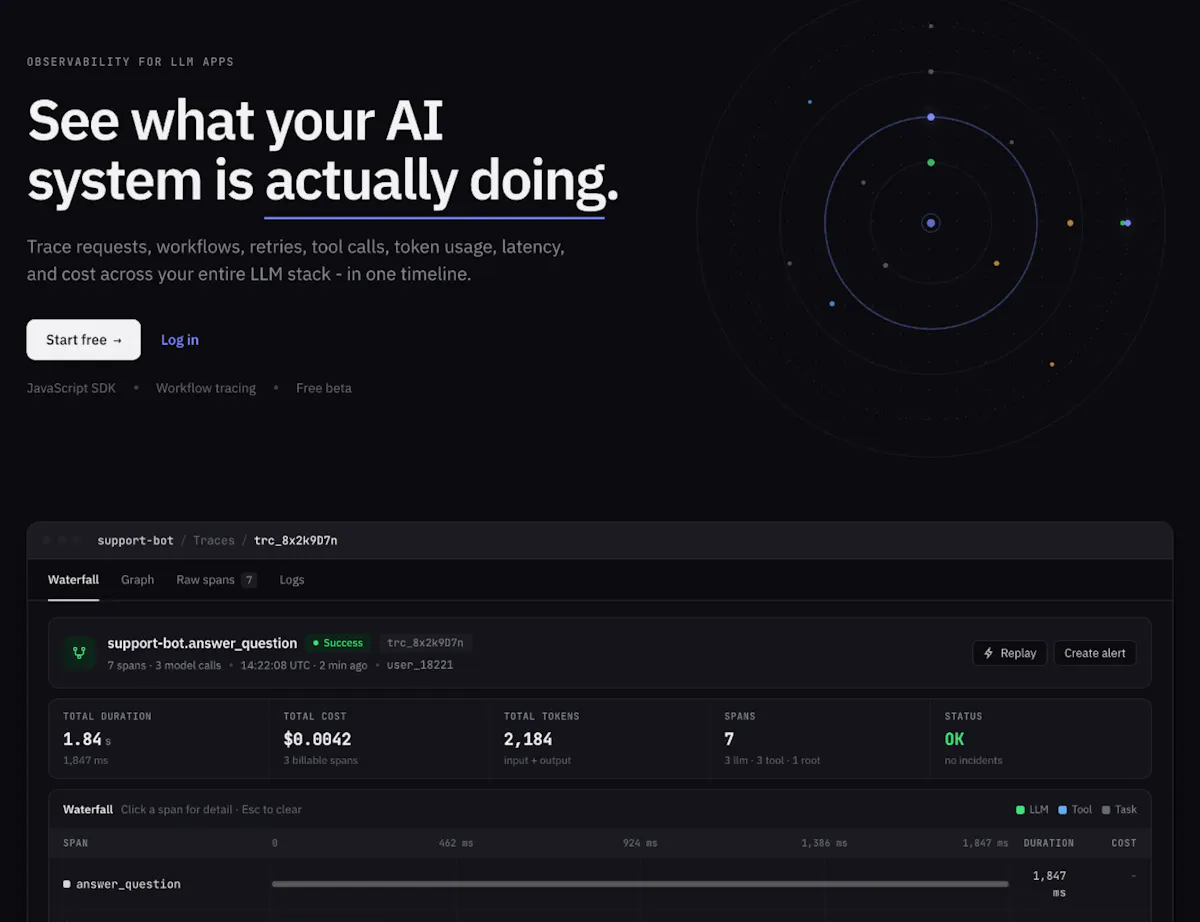This screenshot has height=922, width=1200.
Task: Click the 462 ms timeline axis label
Action: point(456,843)
